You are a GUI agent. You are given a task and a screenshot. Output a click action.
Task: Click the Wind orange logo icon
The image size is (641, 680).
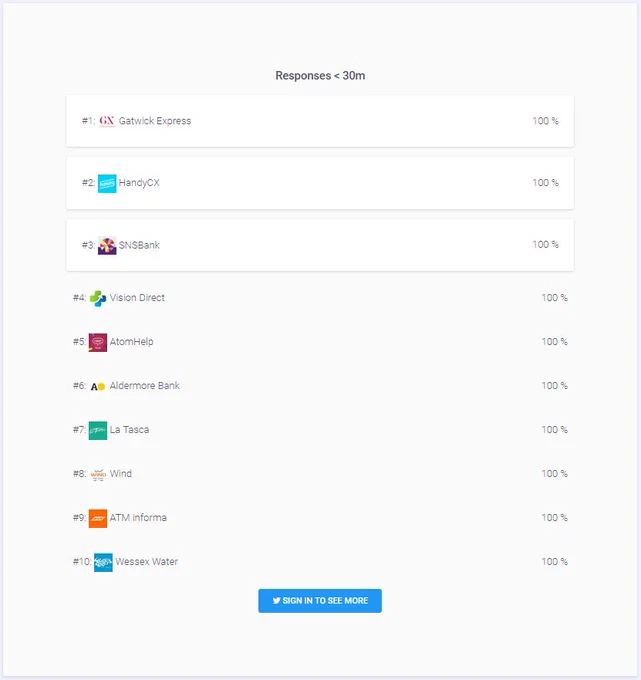point(98,474)
